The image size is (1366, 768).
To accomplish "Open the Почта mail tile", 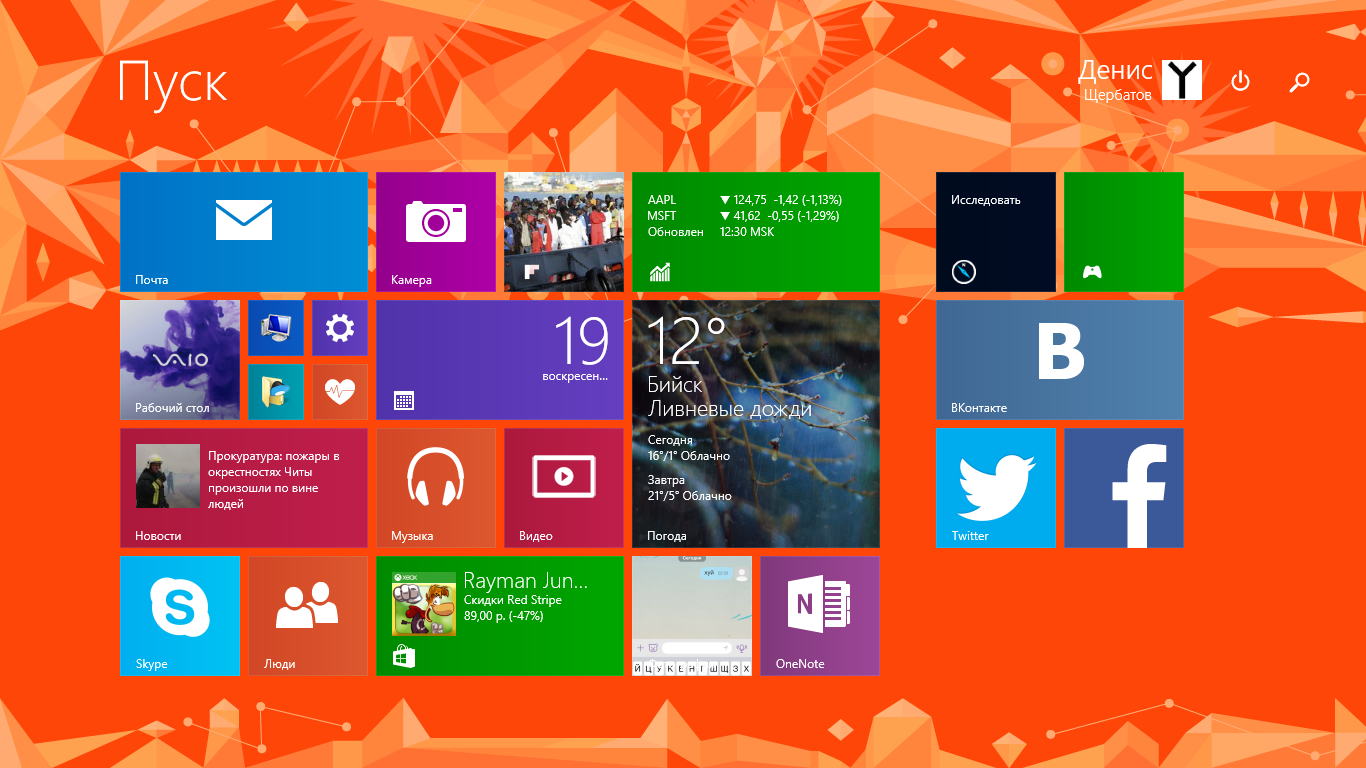I will (244, 232).
